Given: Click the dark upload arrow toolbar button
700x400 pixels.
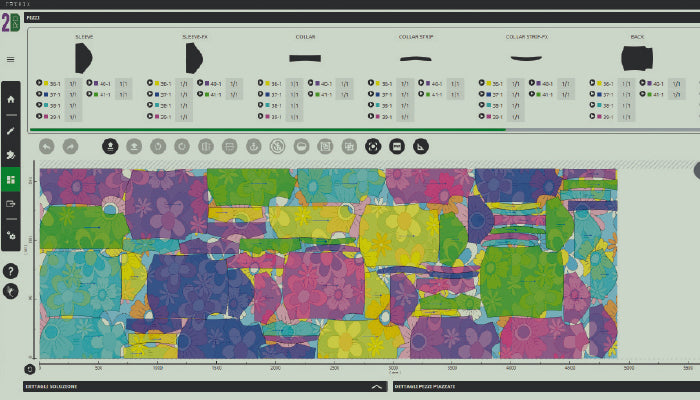Looking at the screenshot, I should (110, 146).
